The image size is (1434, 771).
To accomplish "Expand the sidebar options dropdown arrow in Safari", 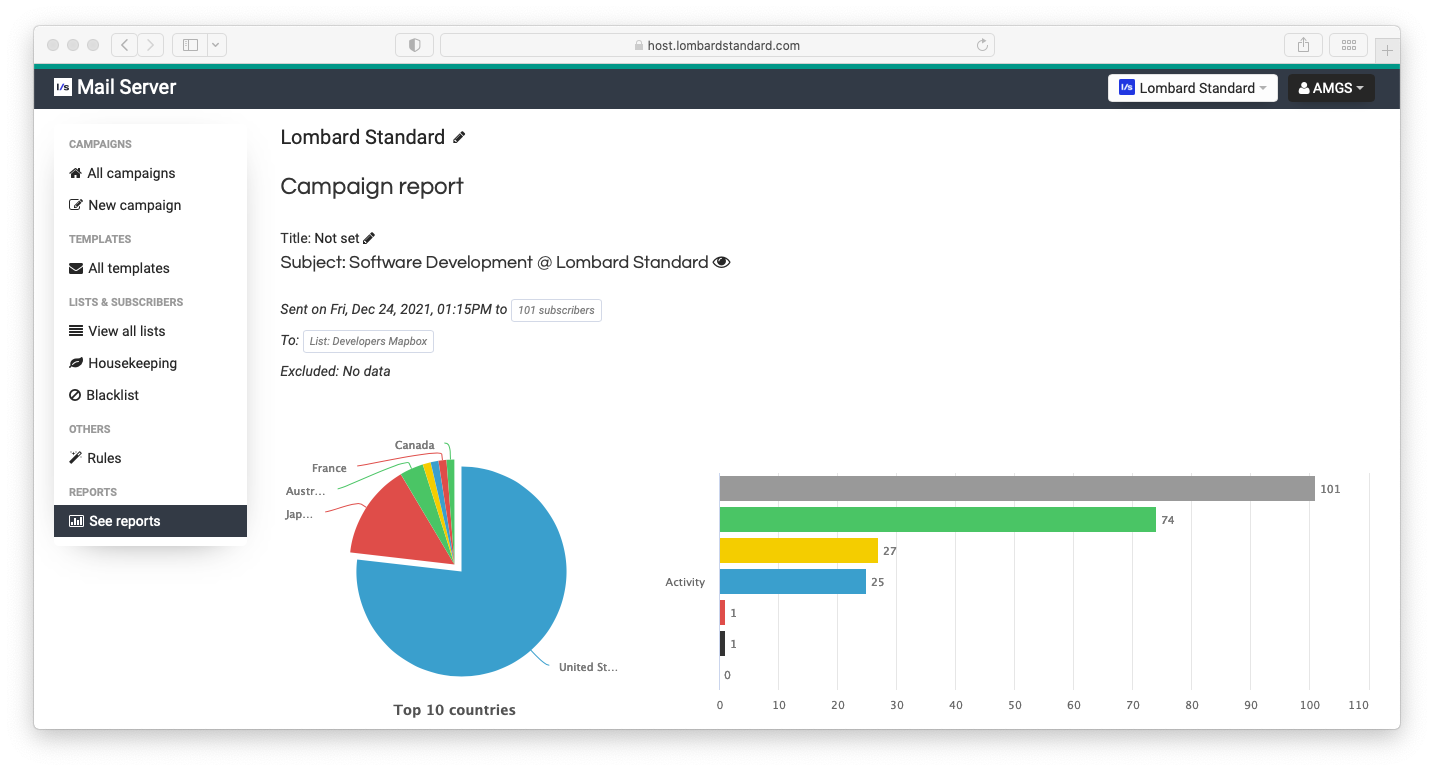I will pyautogui.click(x=216, y=45).
